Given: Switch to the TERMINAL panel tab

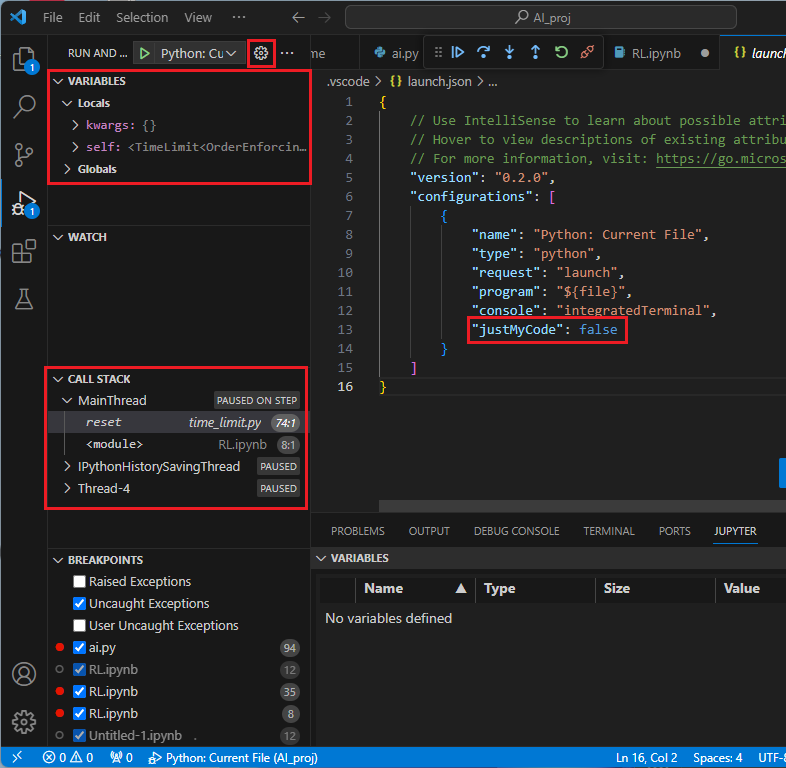Looking at the screenshot, I should (x=609, y=531).
